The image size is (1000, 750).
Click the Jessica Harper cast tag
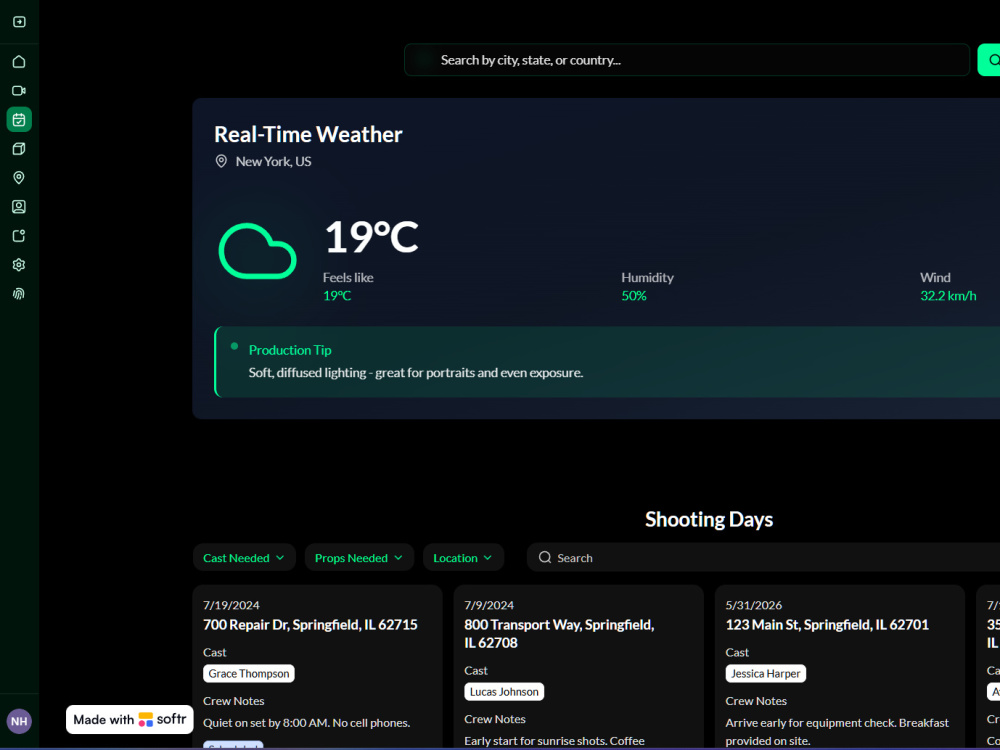[766, 673]
